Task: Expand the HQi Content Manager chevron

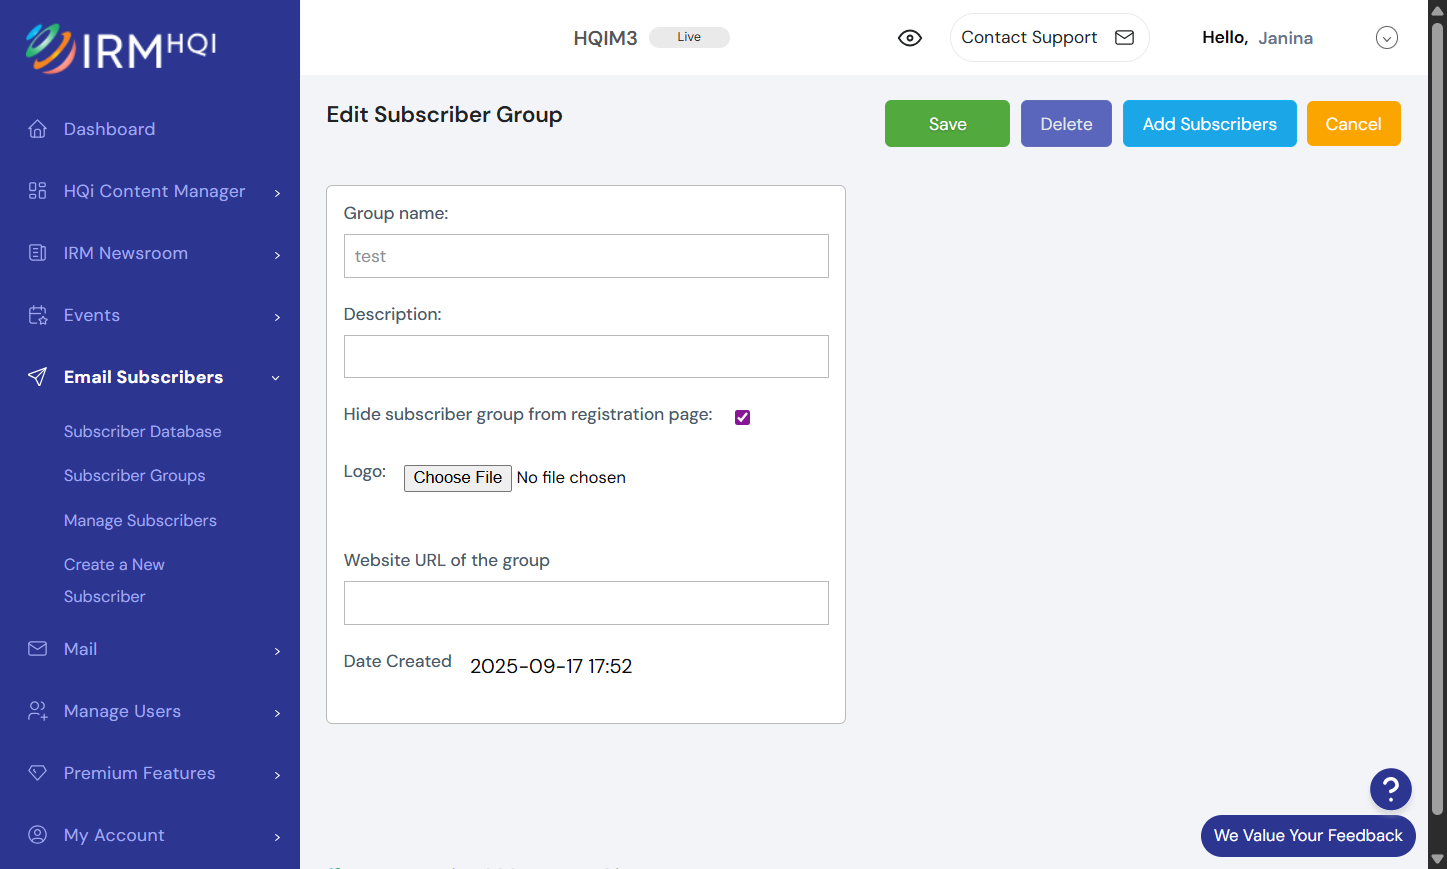Action: pyautogui.click(x=277, y=193)
